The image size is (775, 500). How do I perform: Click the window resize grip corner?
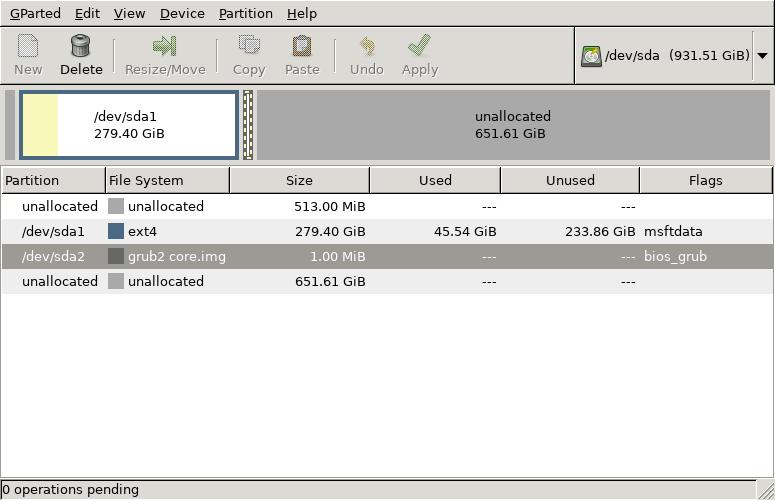click(766, 490)
